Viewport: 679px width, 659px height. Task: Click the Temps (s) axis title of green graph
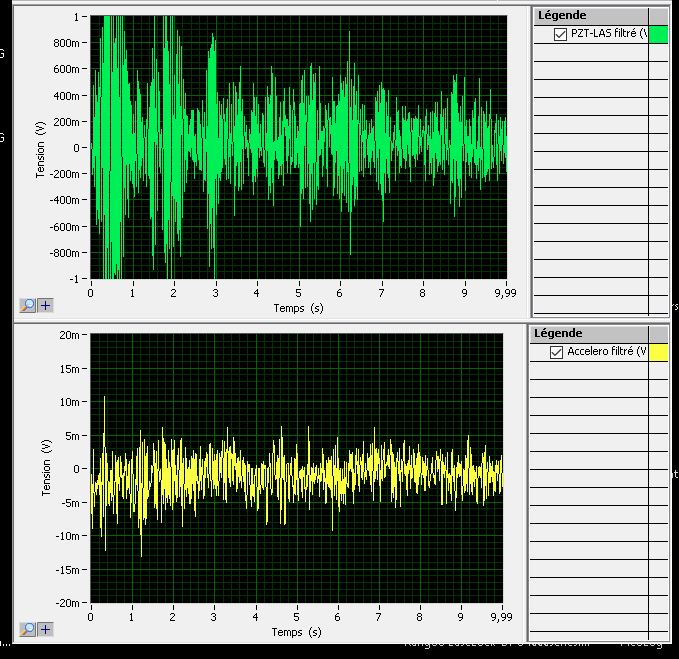point(297,308)
